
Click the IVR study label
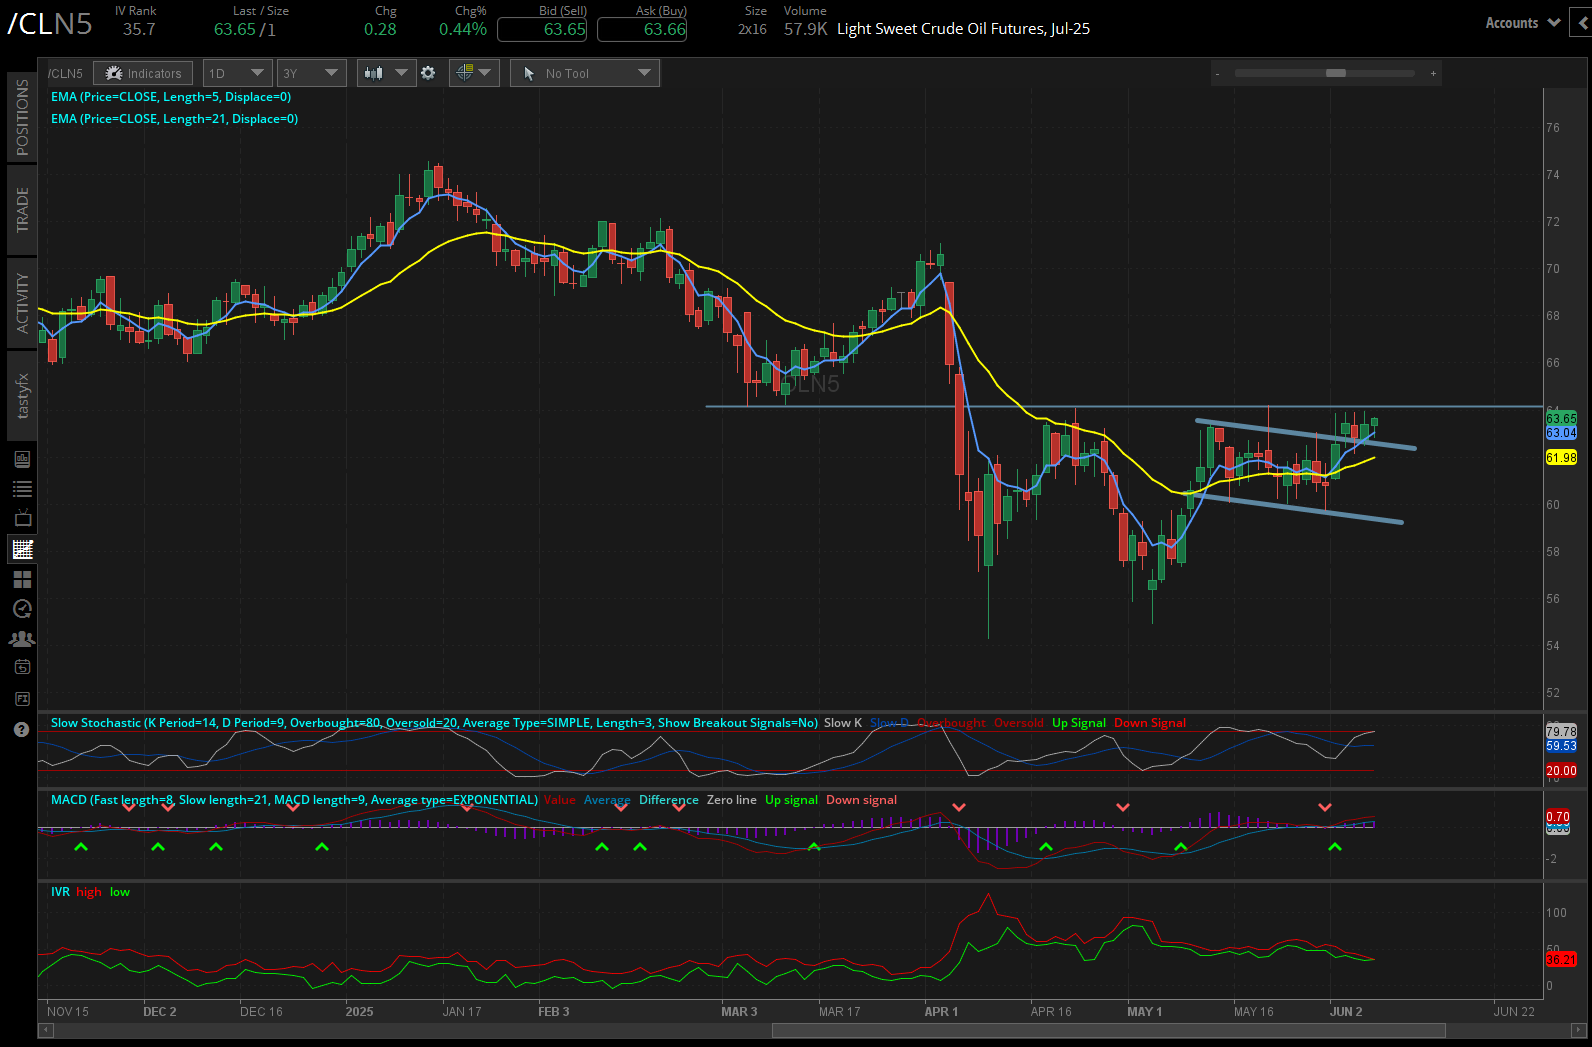point(60,892)
